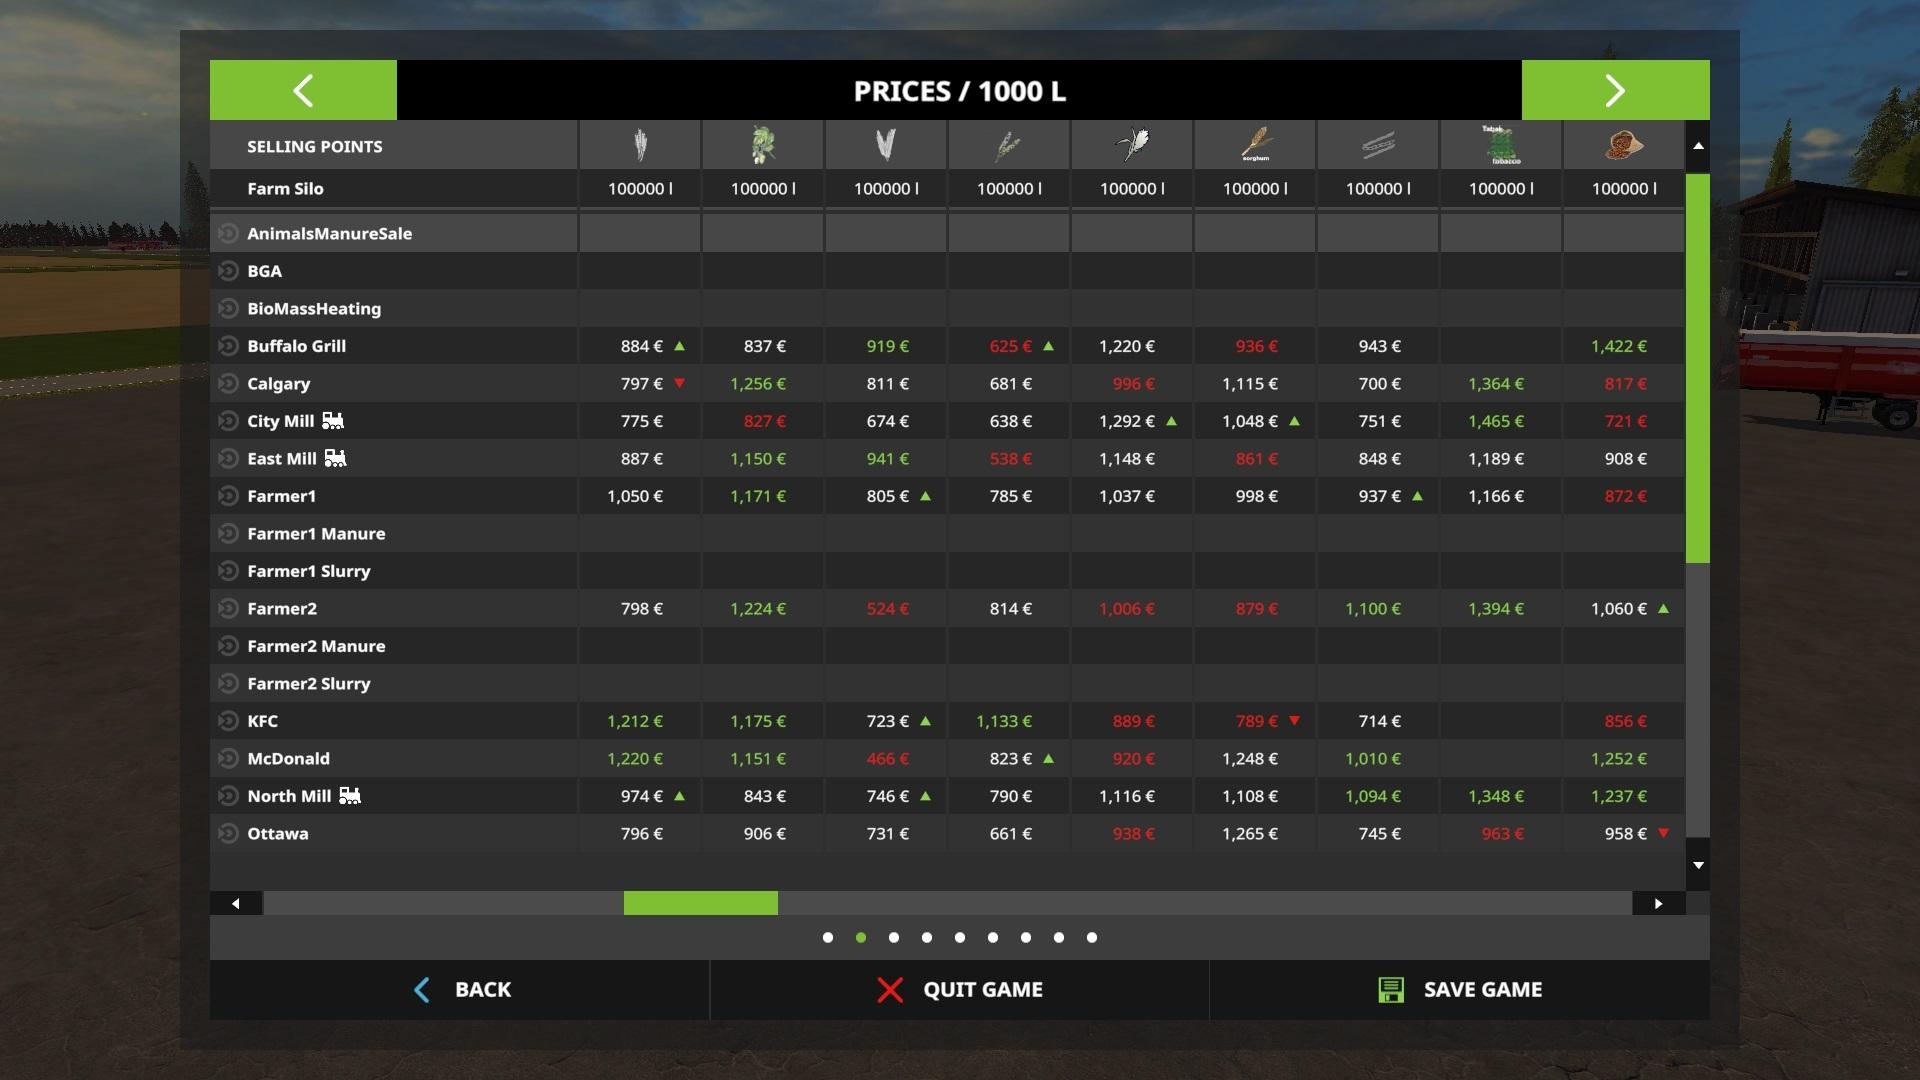Go to next page using right green arrow

coord(1615,90)
